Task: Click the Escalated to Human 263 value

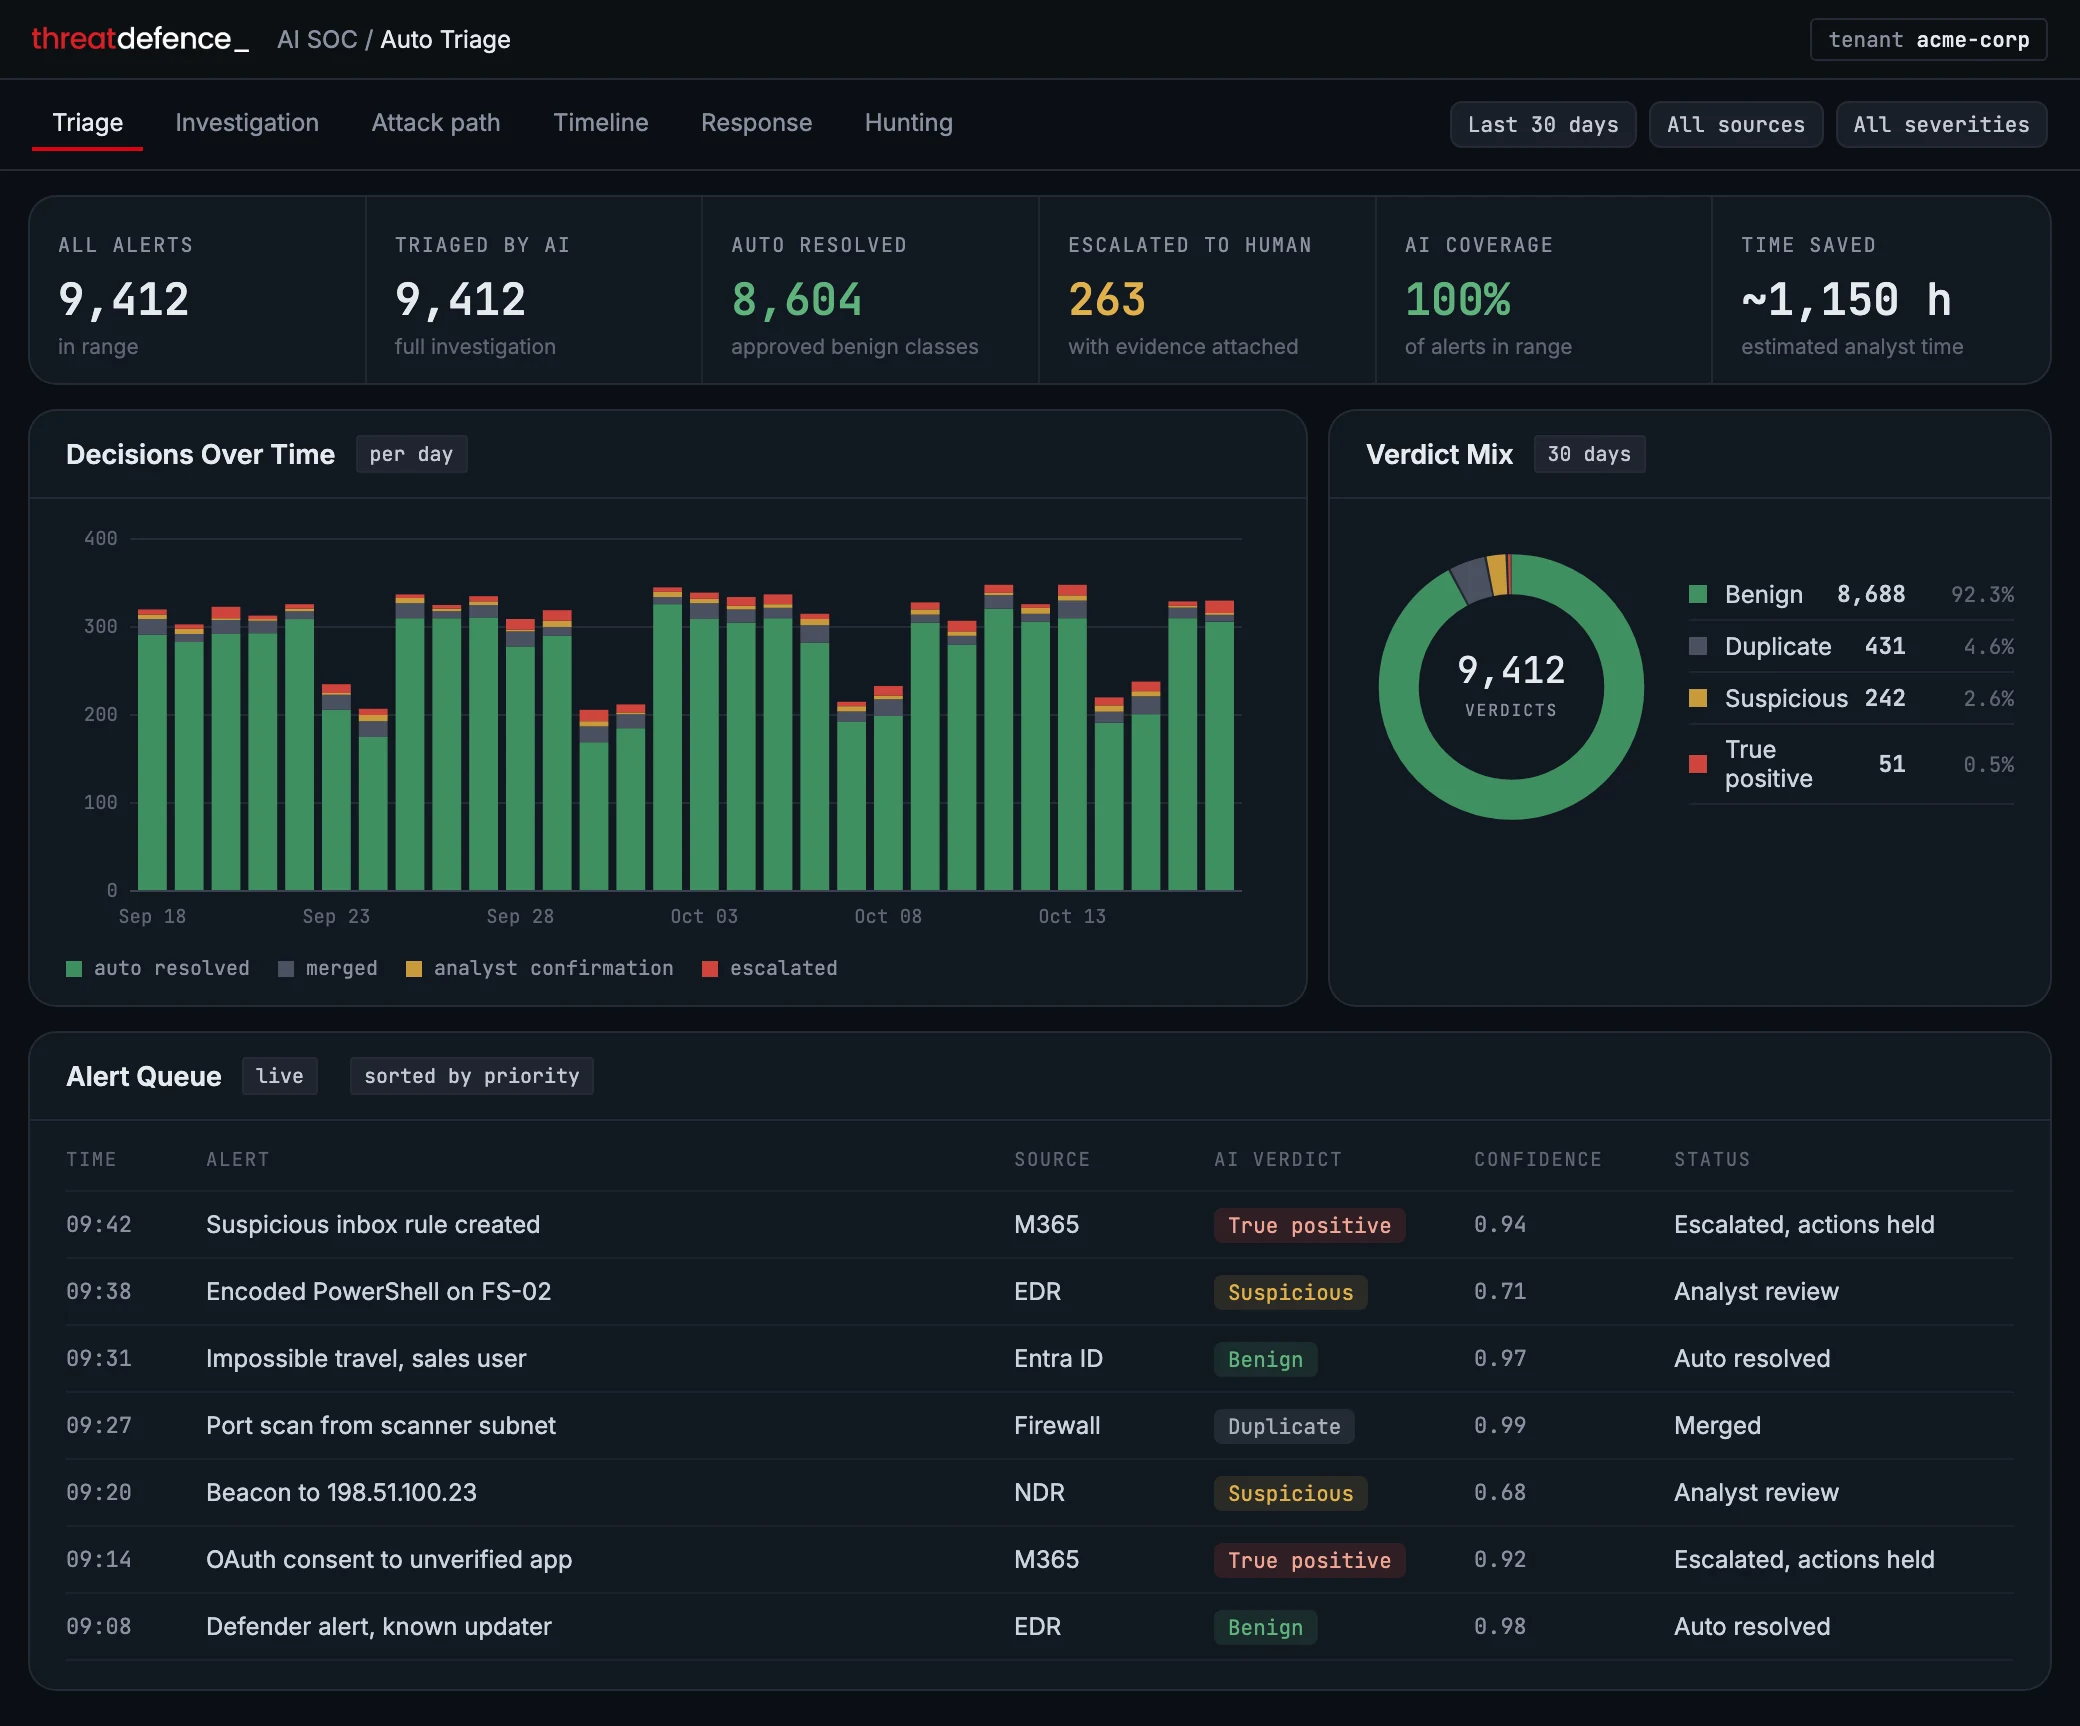Action: 1107,300
